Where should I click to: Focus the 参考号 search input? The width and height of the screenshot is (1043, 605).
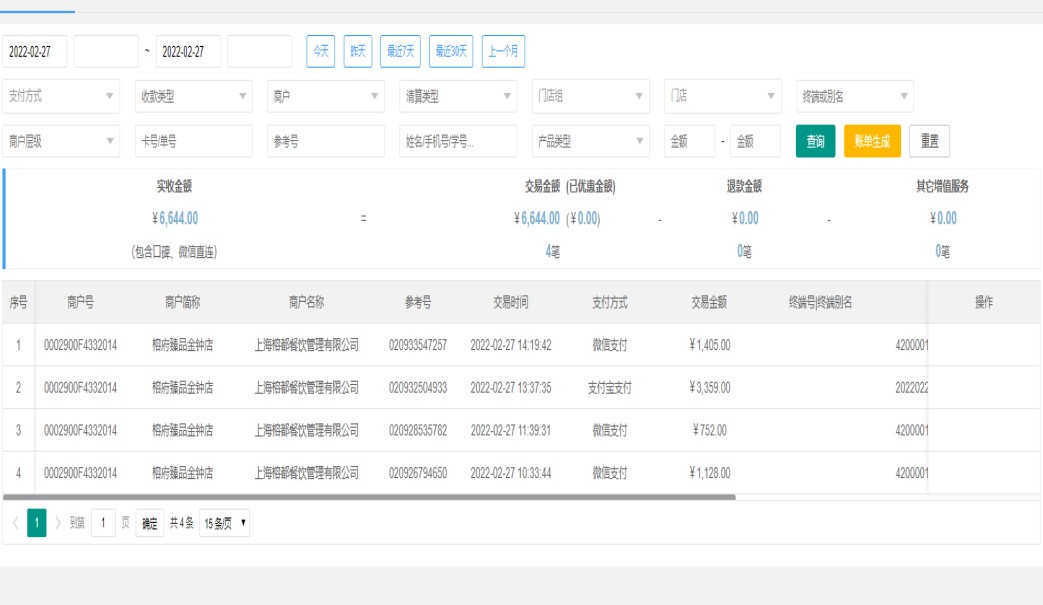click(325, 141)
